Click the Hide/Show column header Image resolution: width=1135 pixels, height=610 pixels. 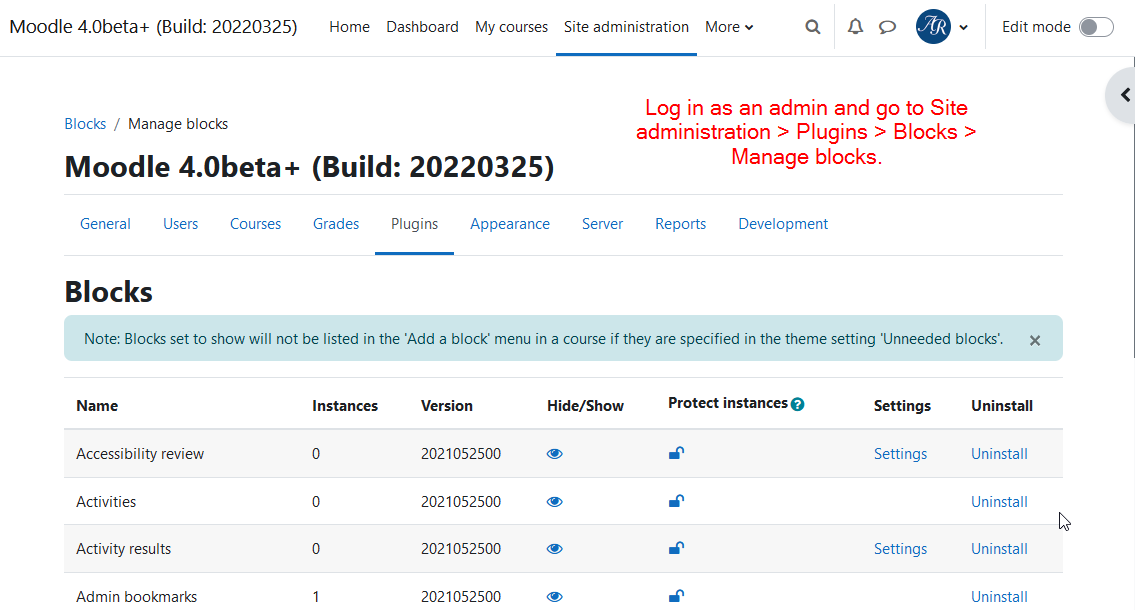585,406
